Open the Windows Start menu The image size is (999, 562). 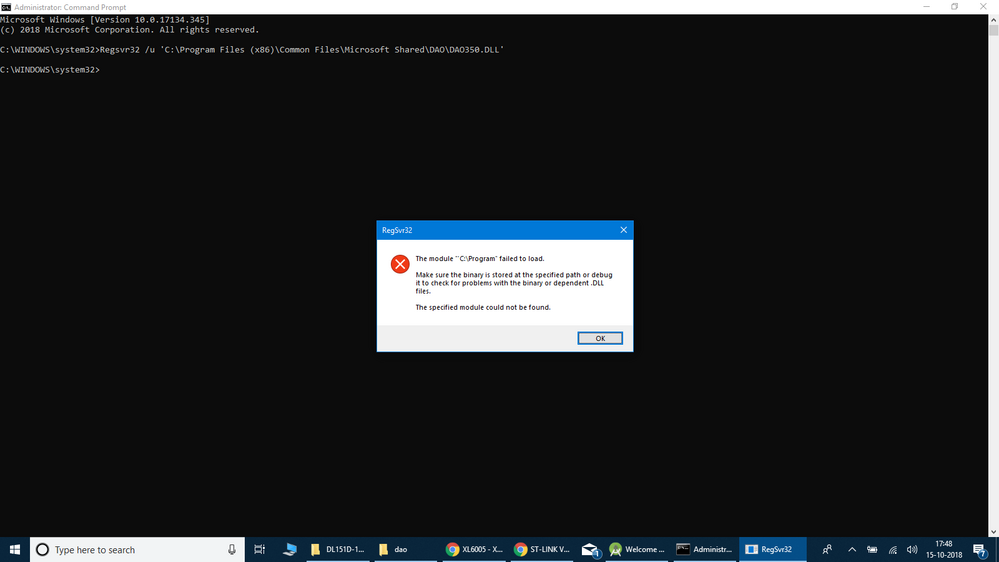pyautogui.click(x=15, y=549)
